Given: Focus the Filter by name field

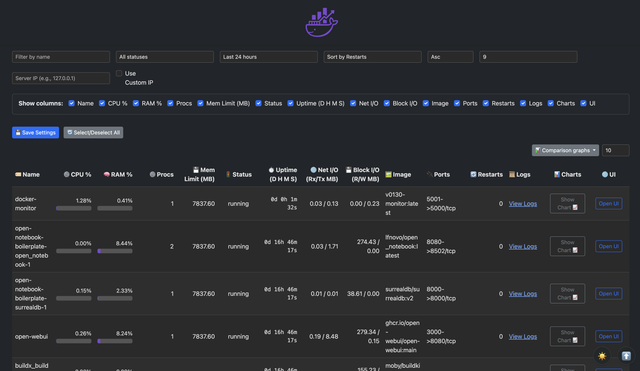Looking at the screenshot, I should click(61, 57).
